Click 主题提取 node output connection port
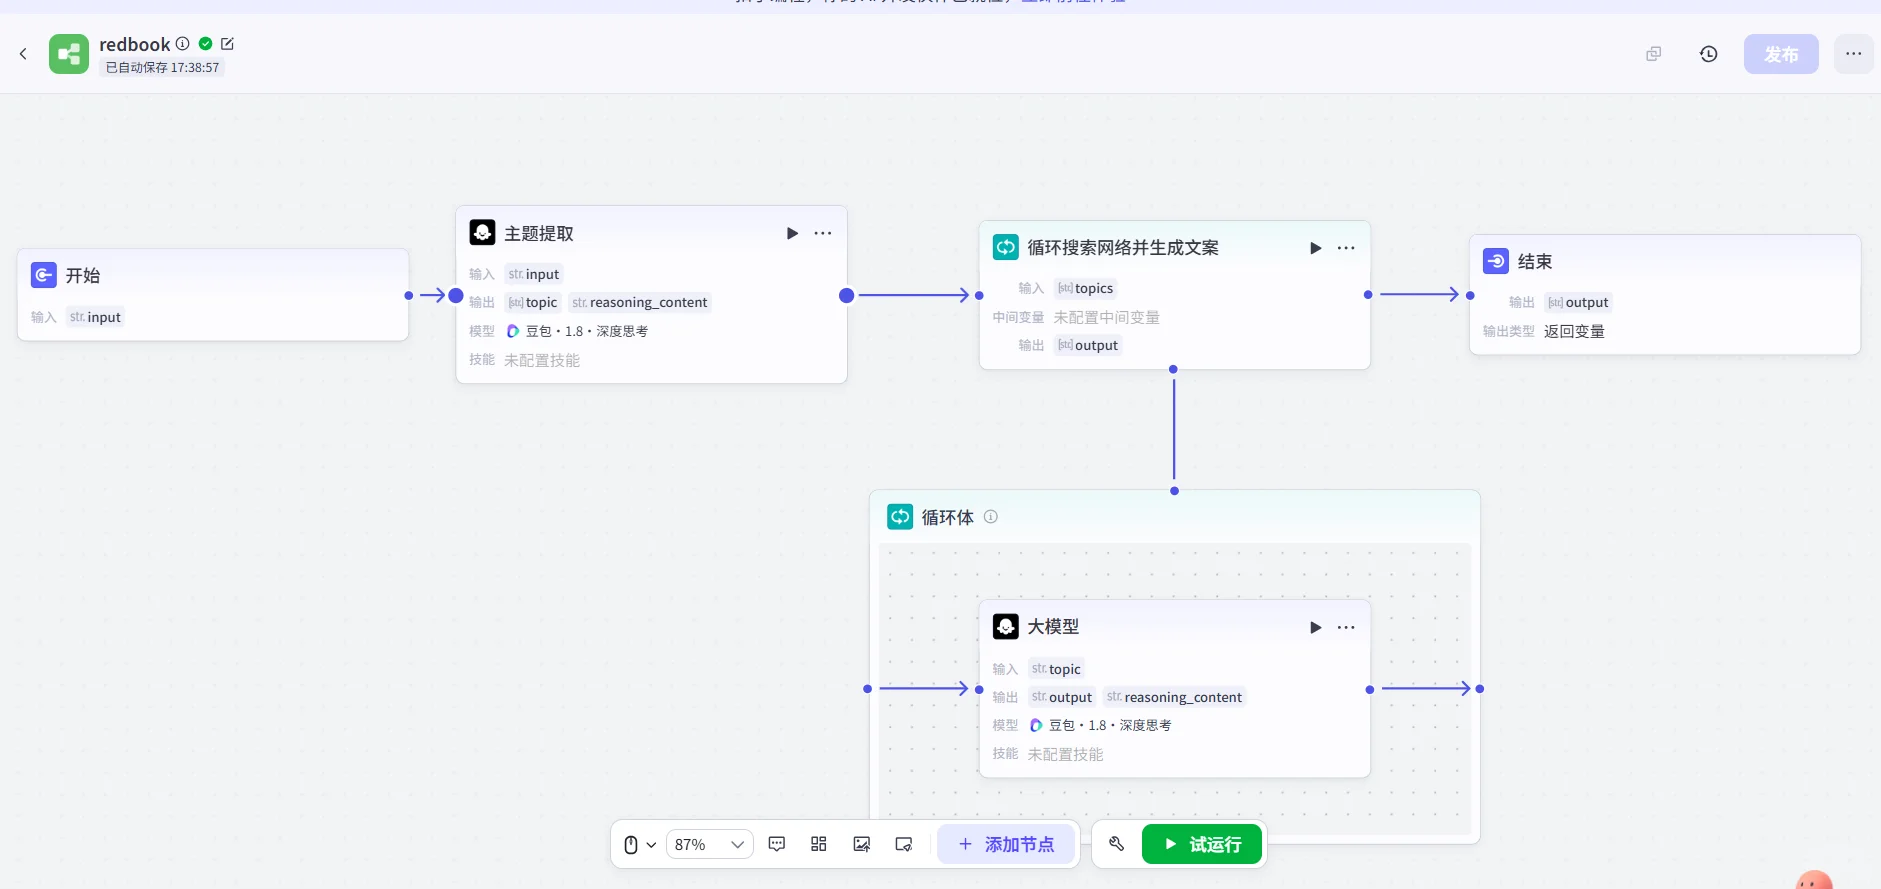1881x889 pixels. pyautogui.click(x=847, y=295)
